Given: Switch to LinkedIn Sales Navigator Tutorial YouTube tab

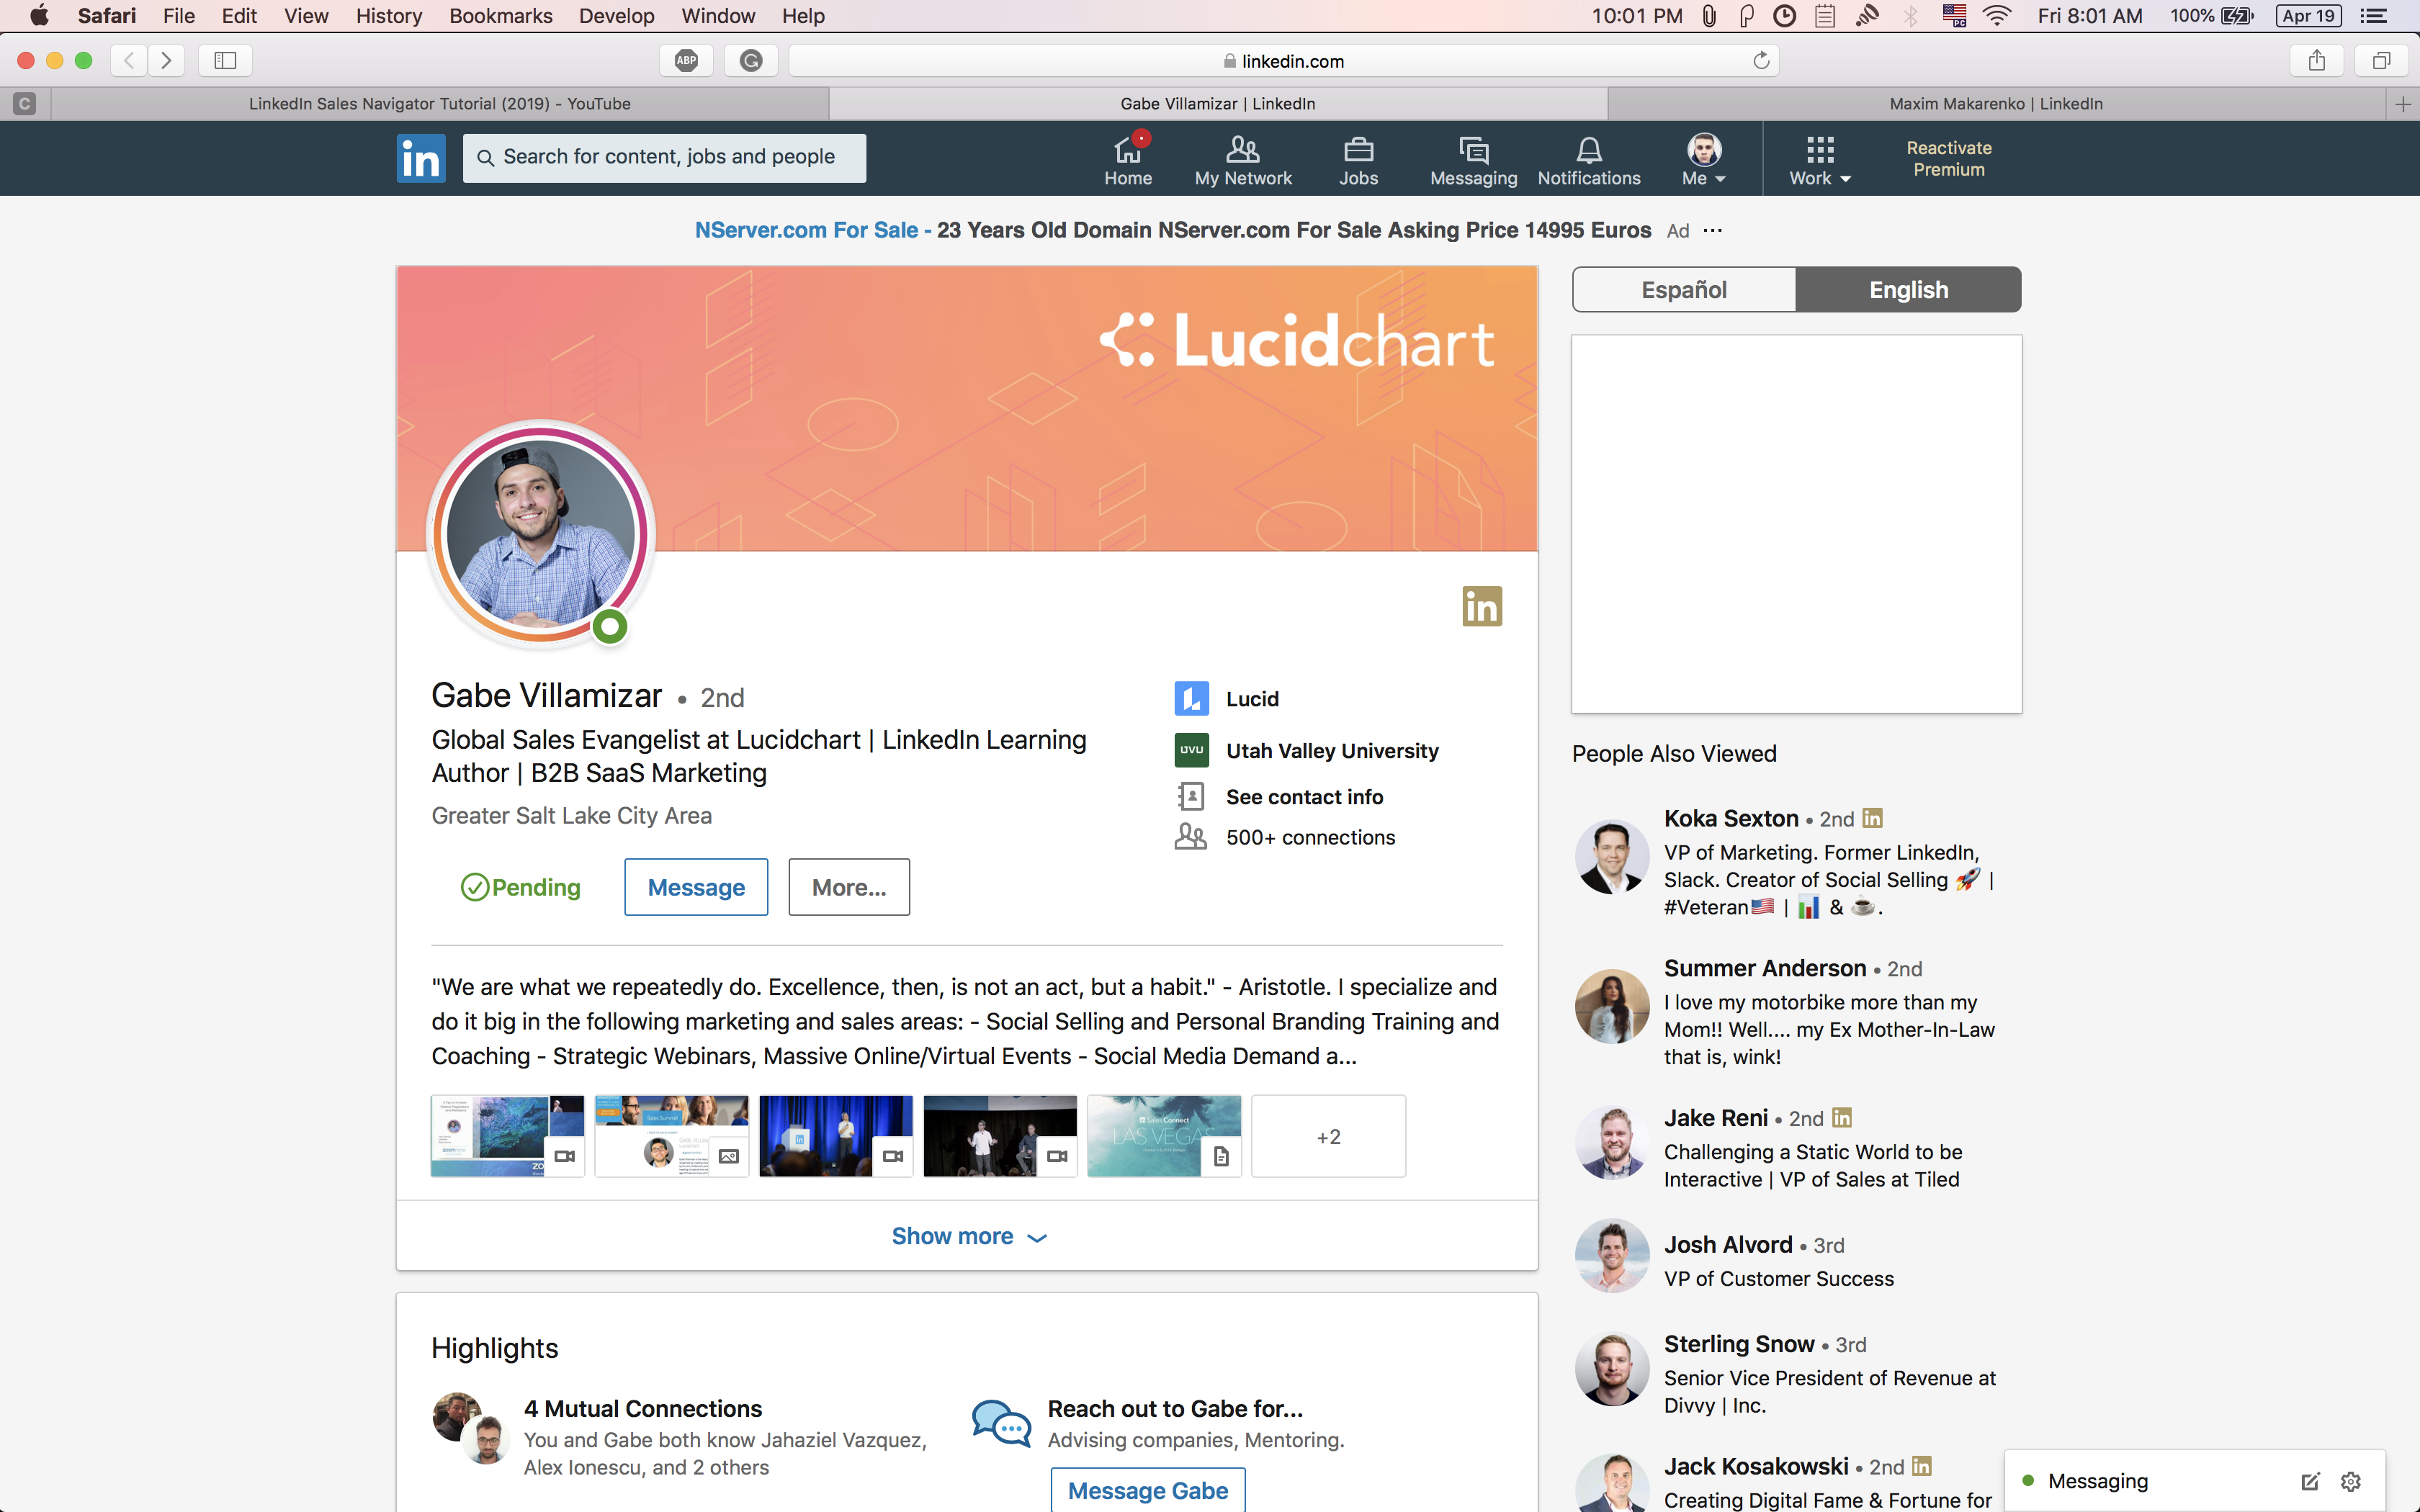Looking at the screenshot, I should [x=440, y=104].
